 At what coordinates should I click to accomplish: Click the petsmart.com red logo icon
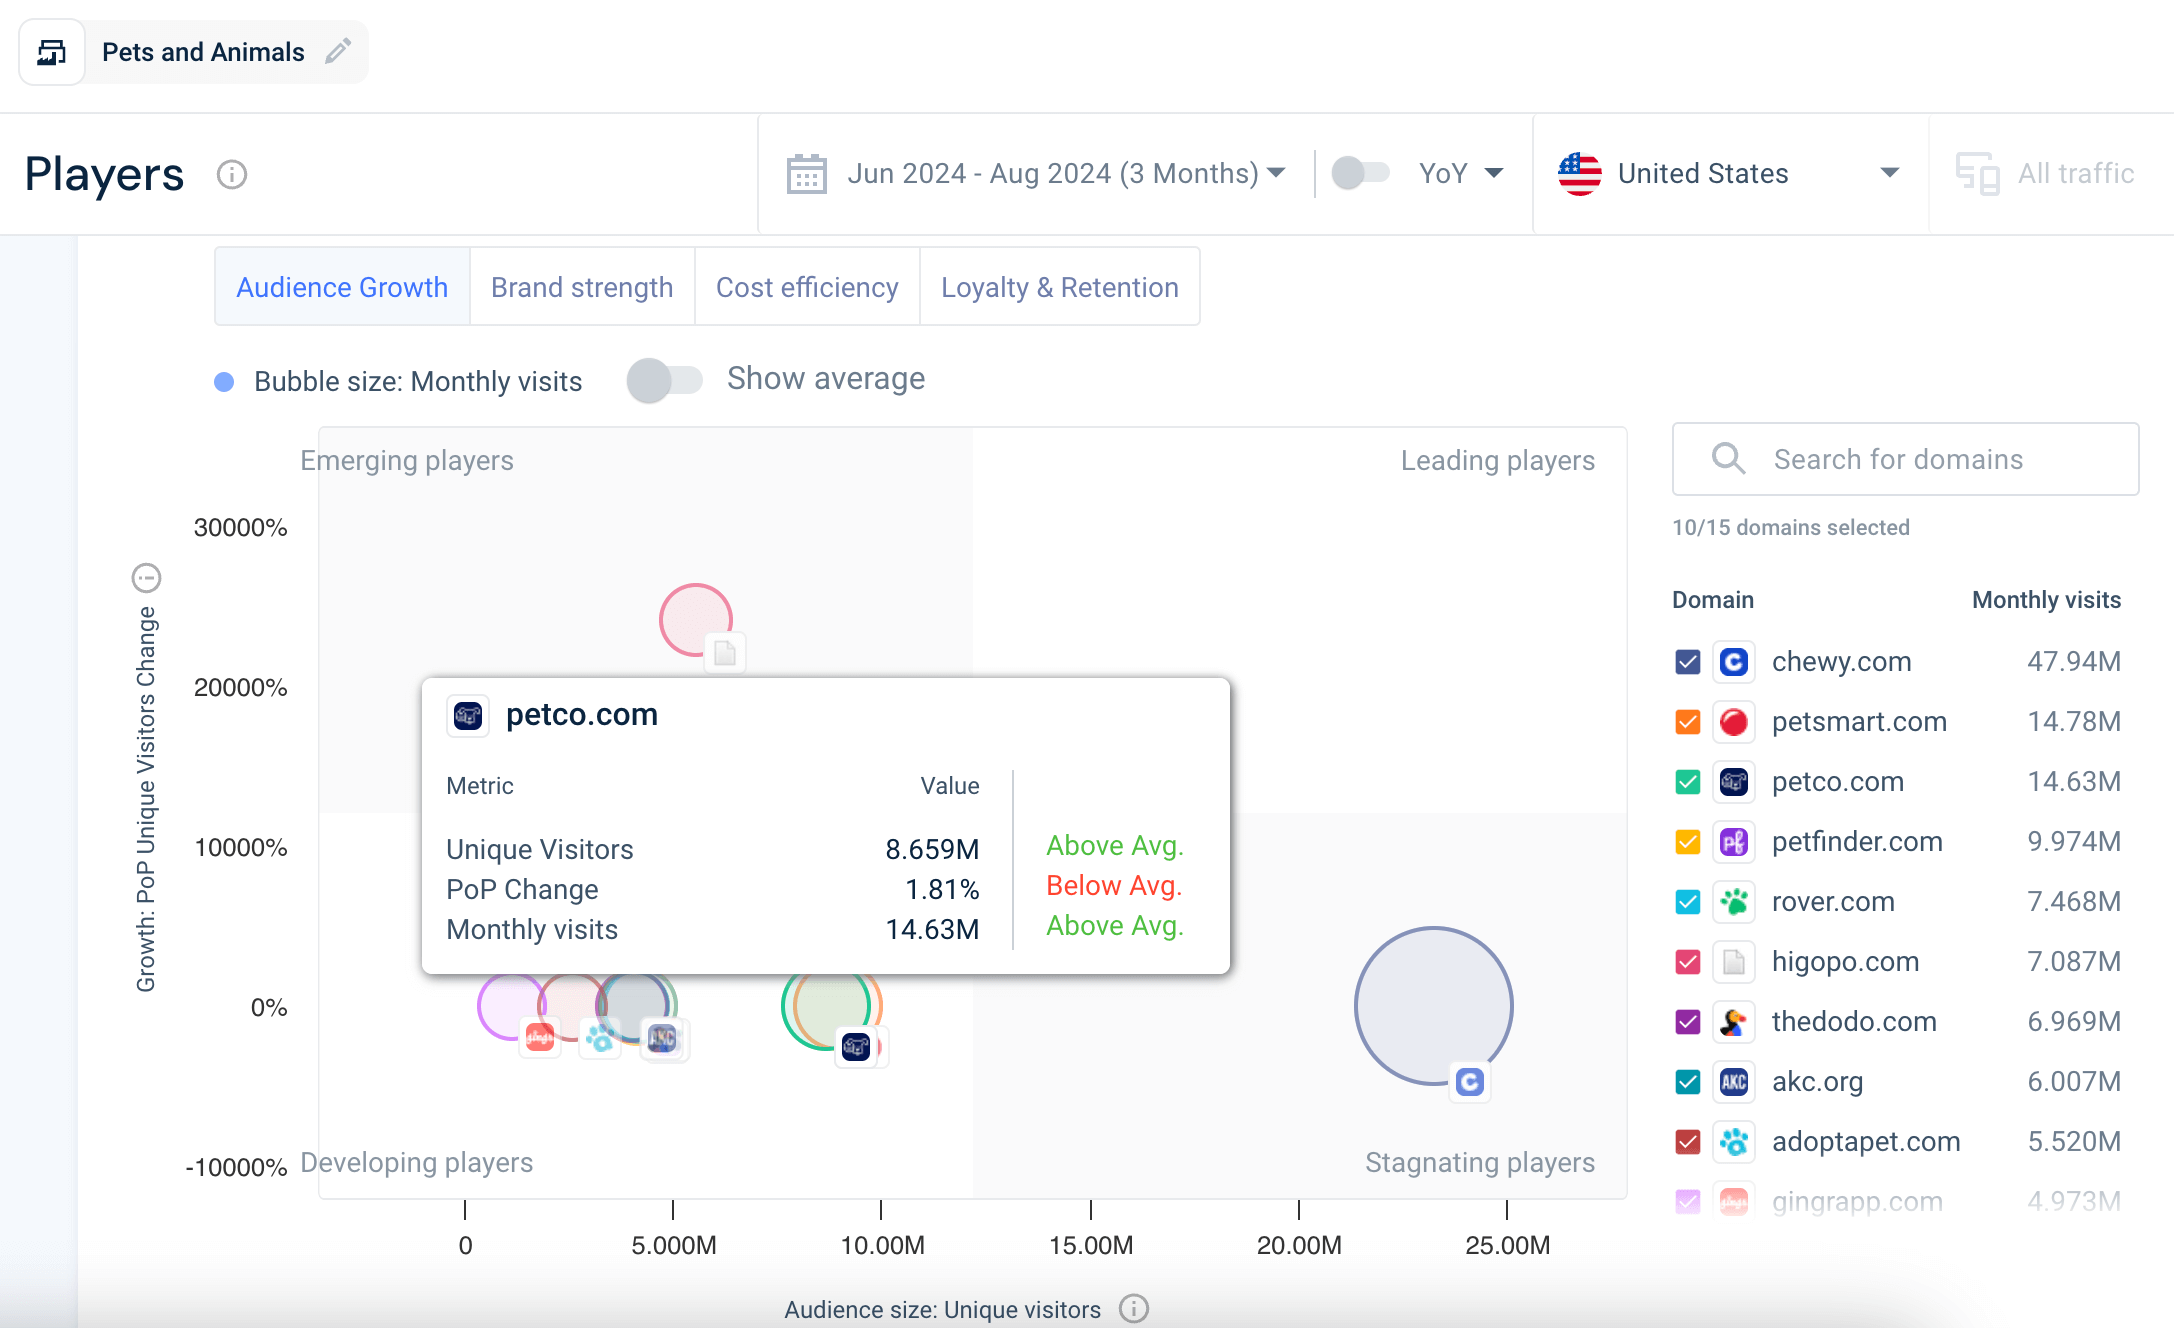tap(1734, 722)
